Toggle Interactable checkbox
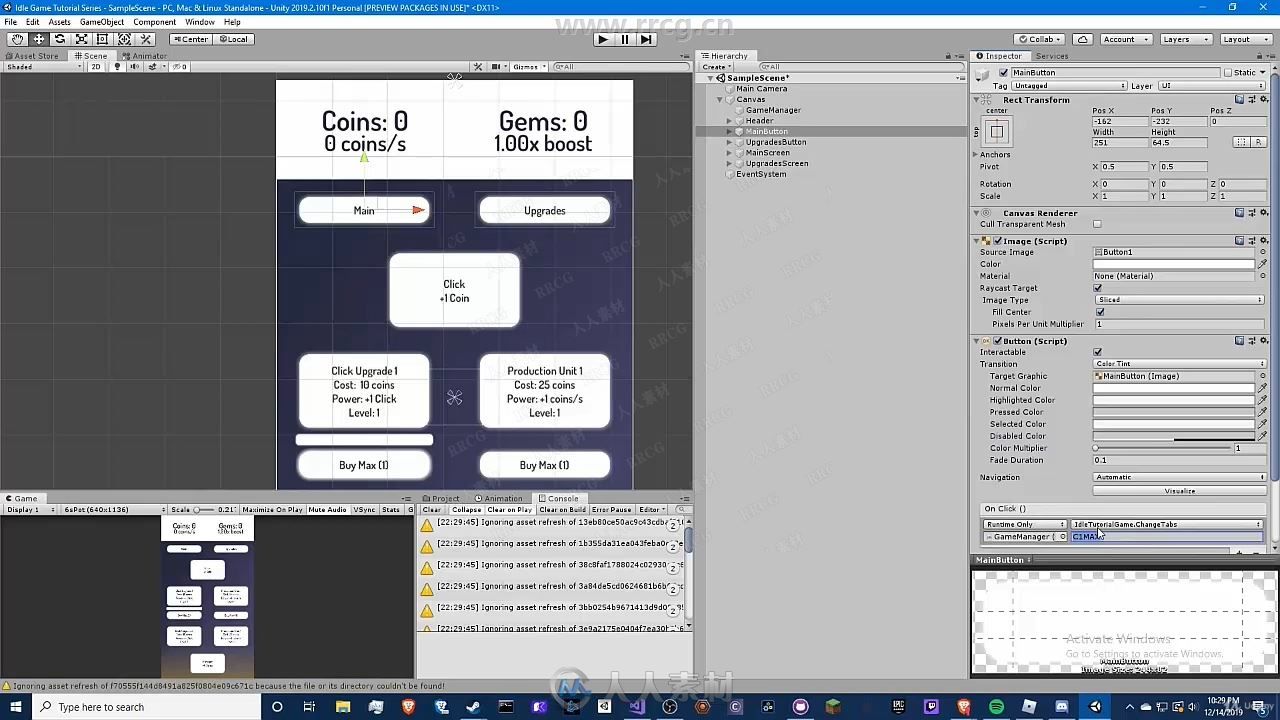 [x=1097, y=352]
